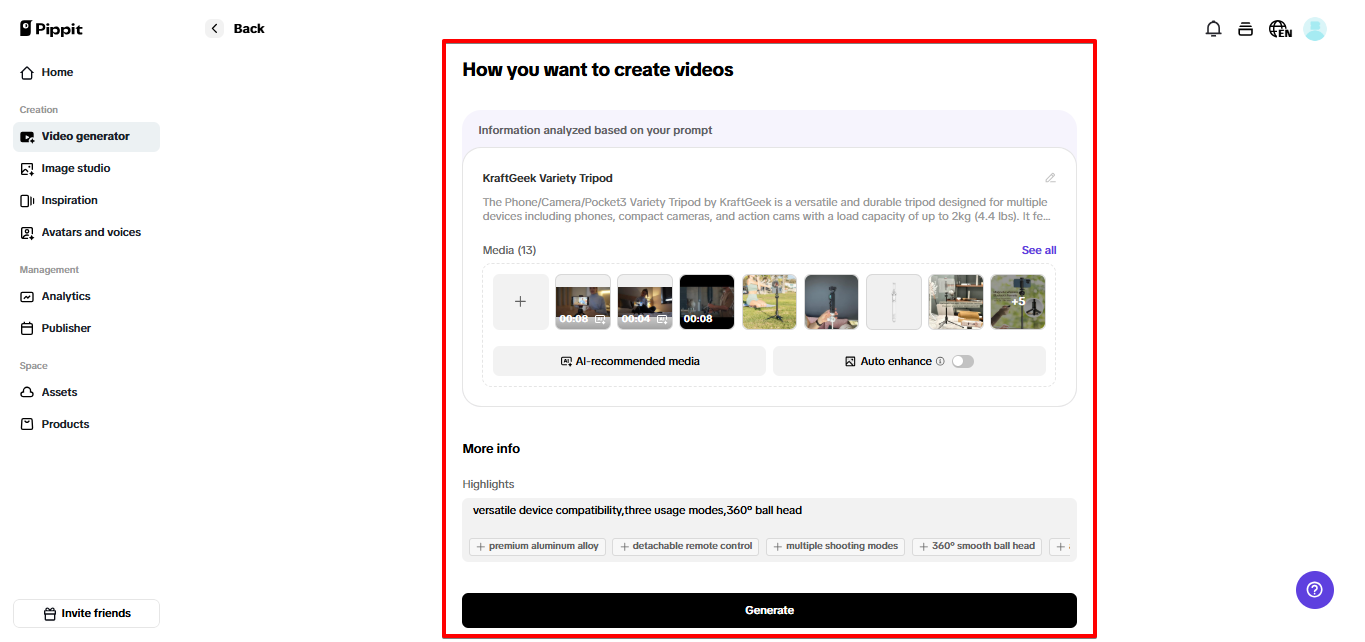Open the Publisher section
Screen dimensions: 1365x642
pyautogui.click(x=65, y=328)
